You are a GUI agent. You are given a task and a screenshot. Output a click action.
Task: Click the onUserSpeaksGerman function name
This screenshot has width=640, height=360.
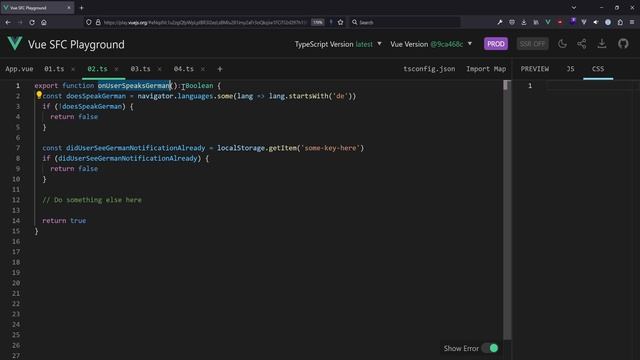point(134,85)
